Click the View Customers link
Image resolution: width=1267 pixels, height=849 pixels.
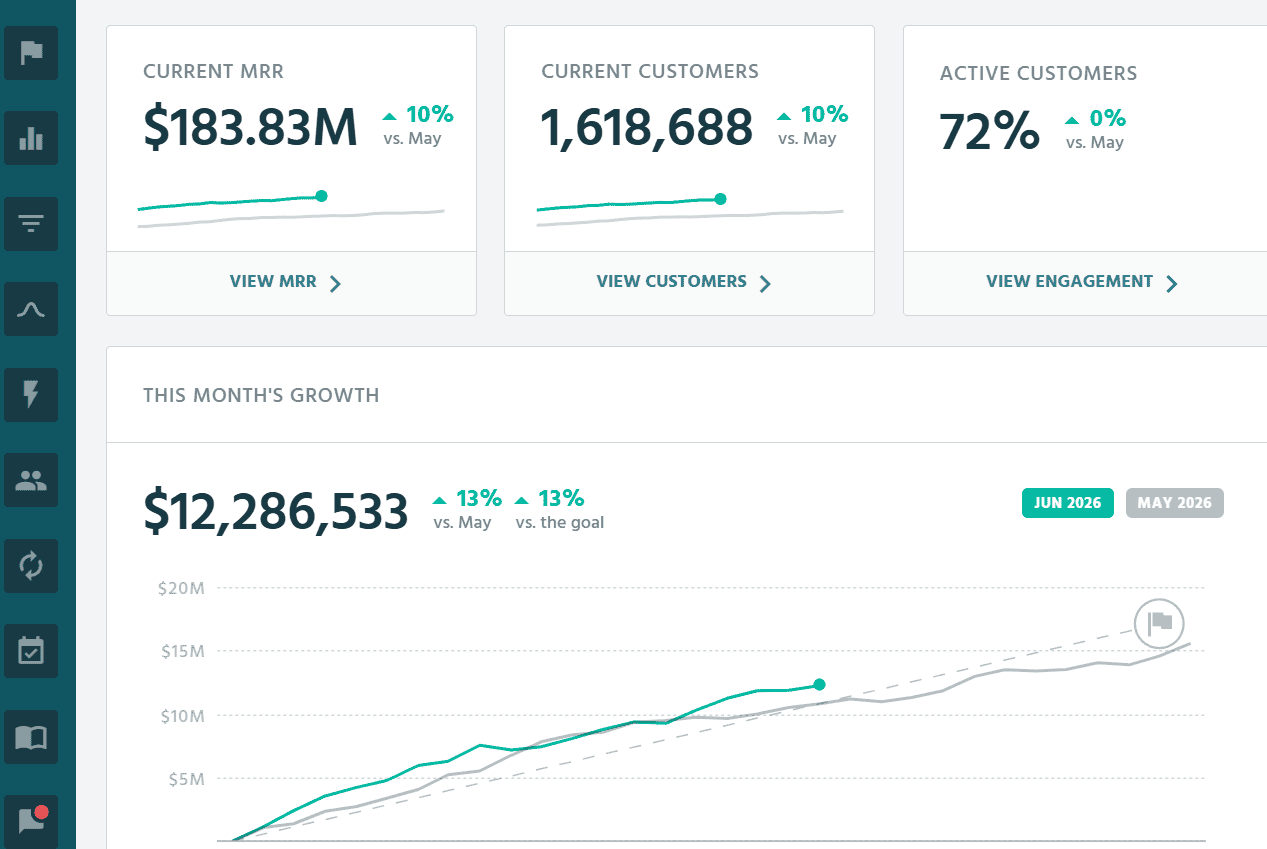pyautogui.click(x=672, y=282)
